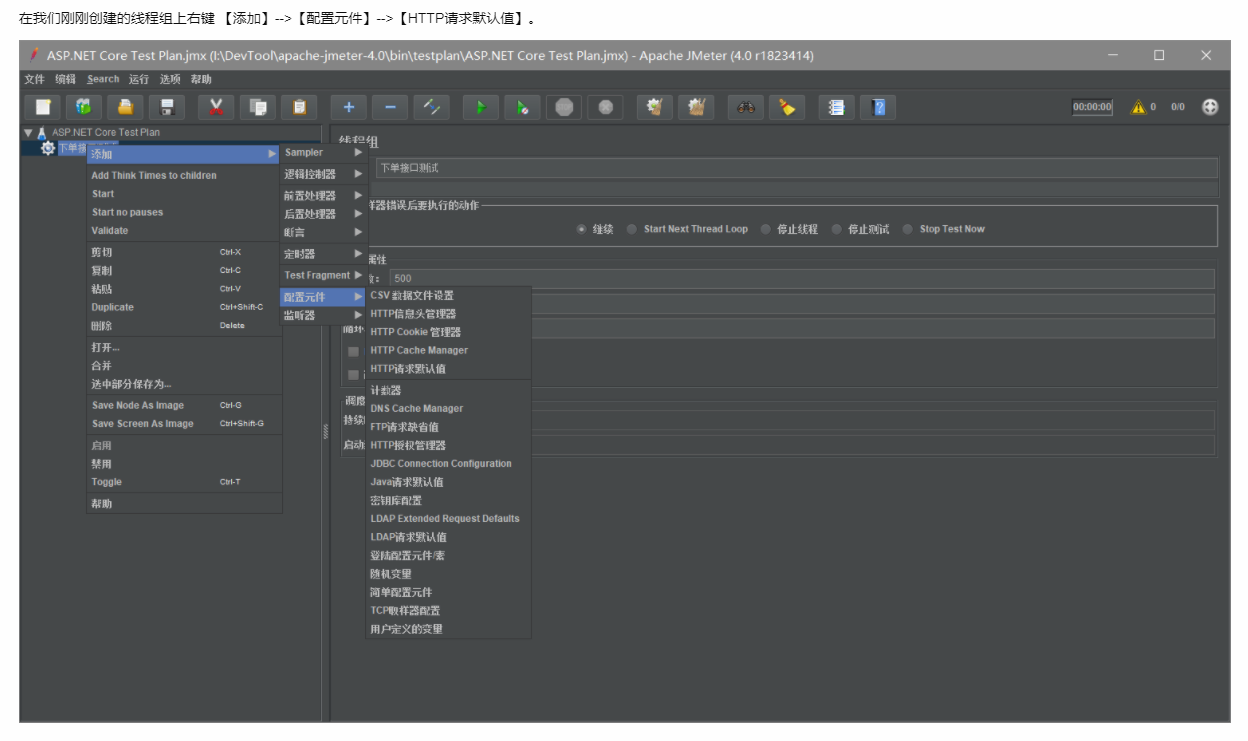Select the 停止测试 radio button
Screen dimensions: 1248x741
coord(836,229)
